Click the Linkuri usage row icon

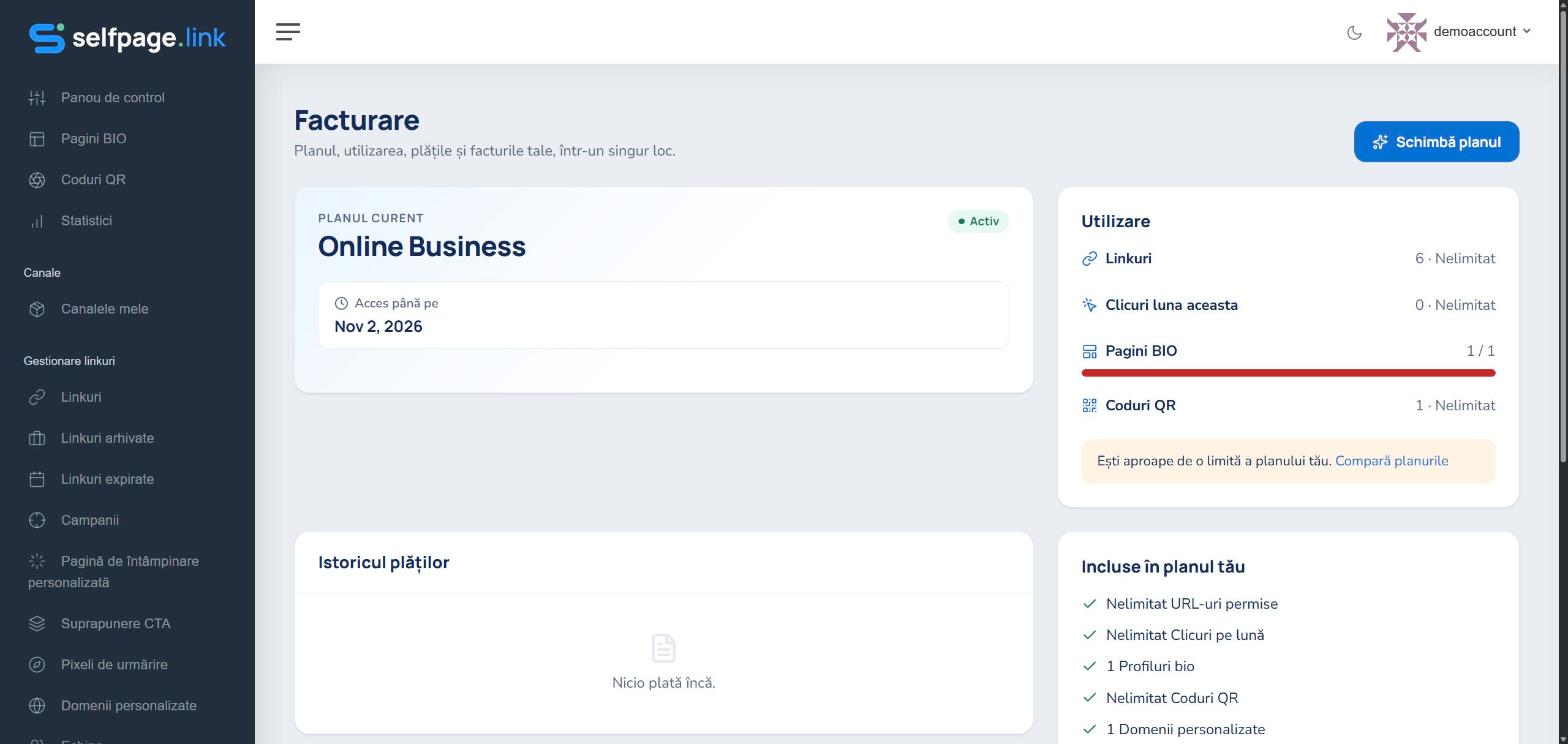1089,259
